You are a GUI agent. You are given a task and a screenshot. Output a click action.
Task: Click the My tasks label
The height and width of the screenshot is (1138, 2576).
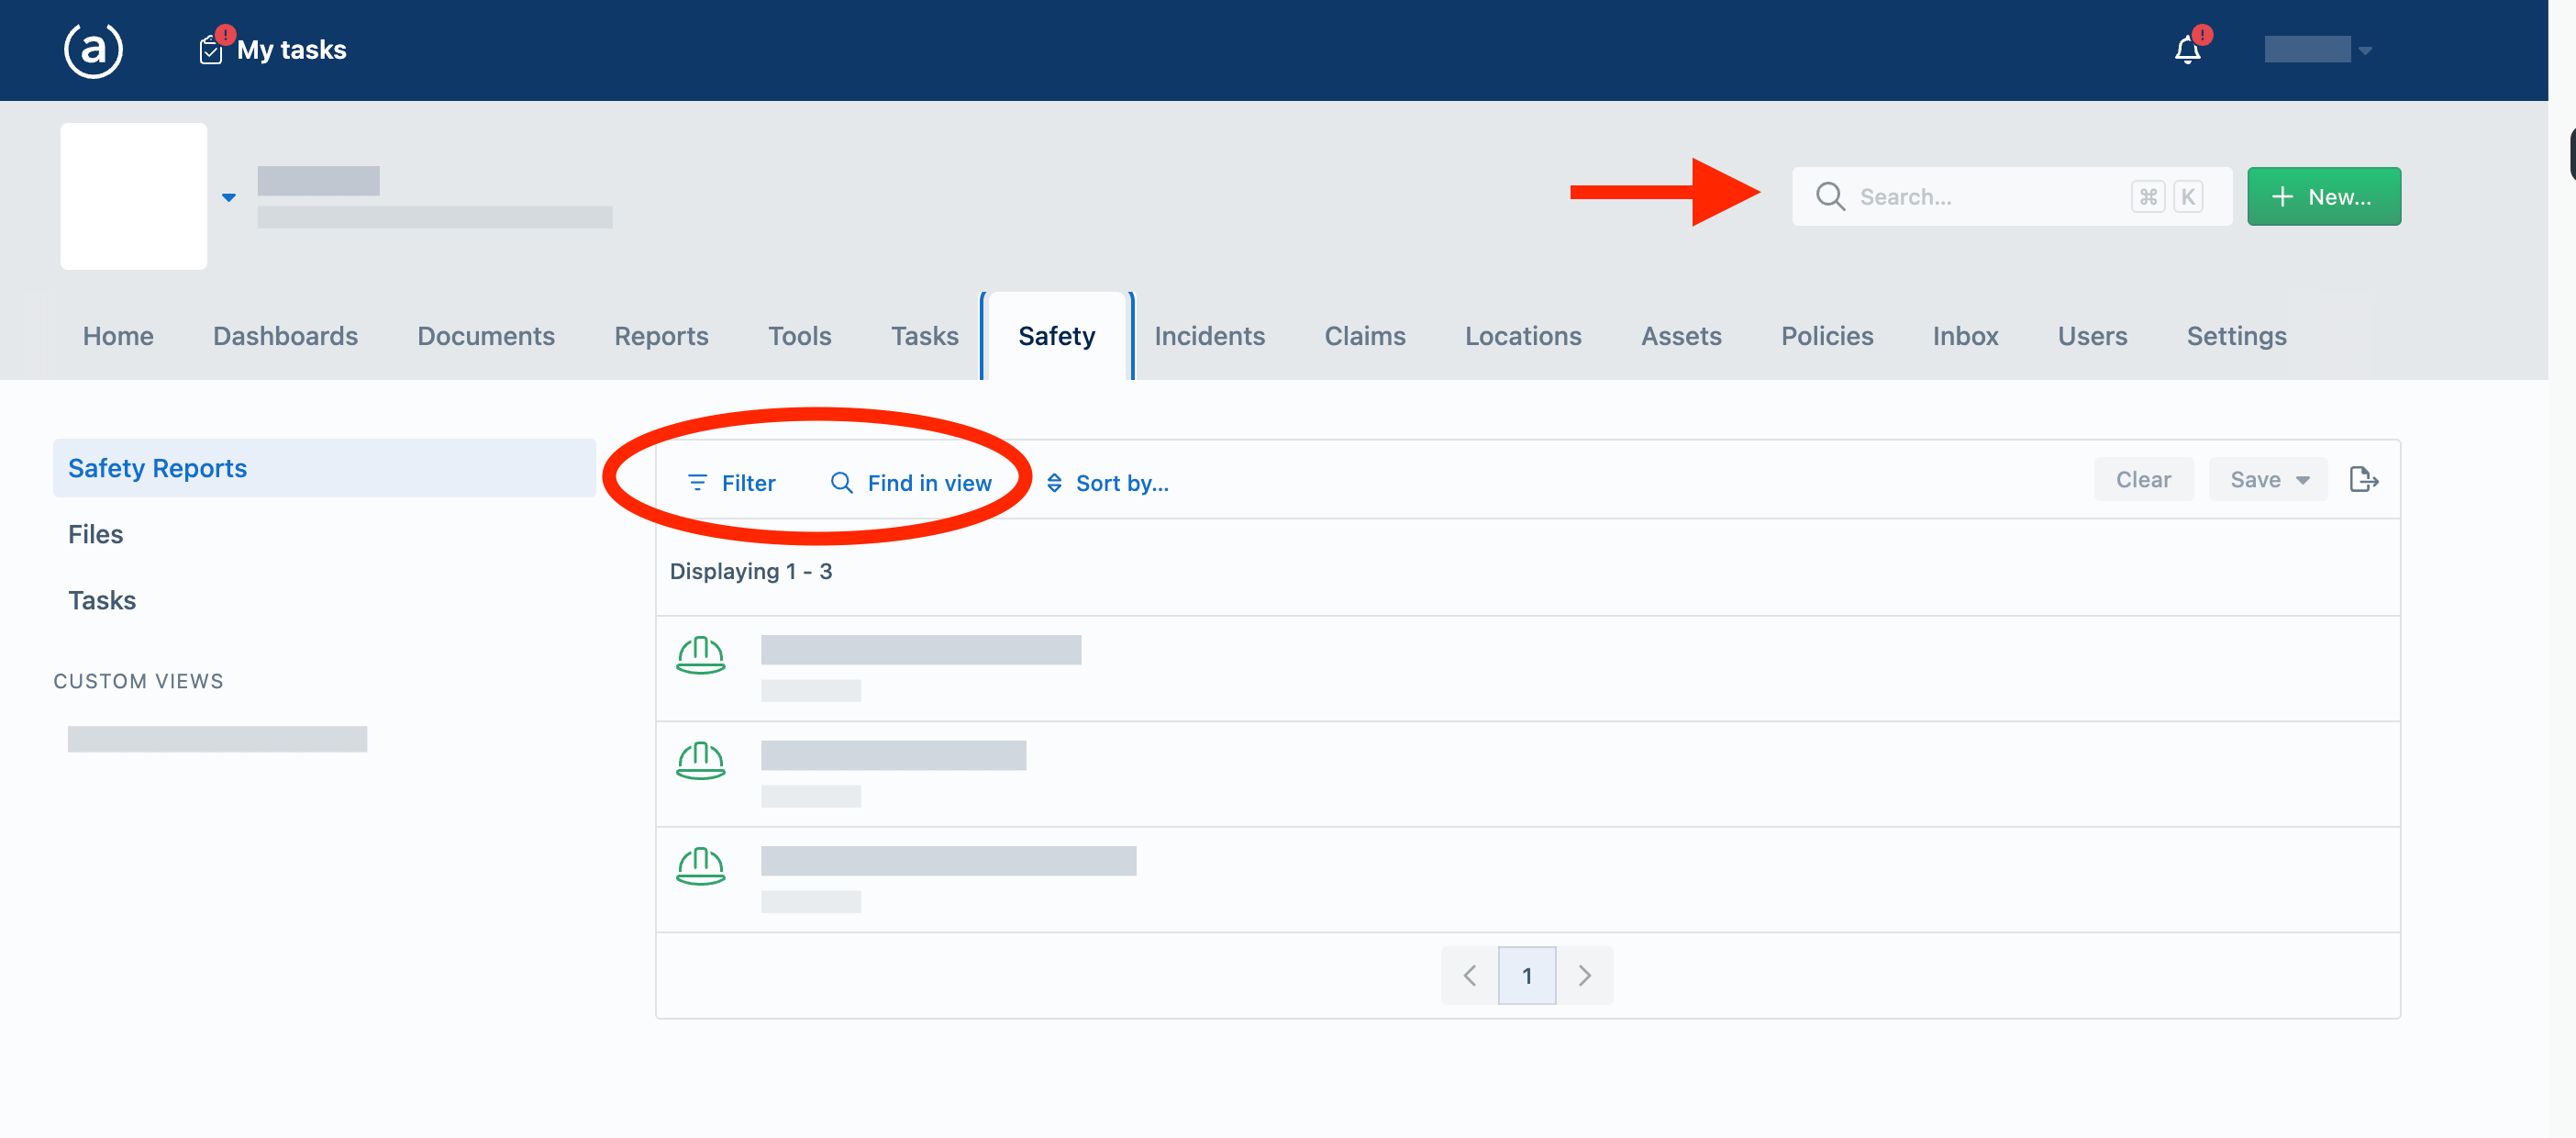[291, 50]
